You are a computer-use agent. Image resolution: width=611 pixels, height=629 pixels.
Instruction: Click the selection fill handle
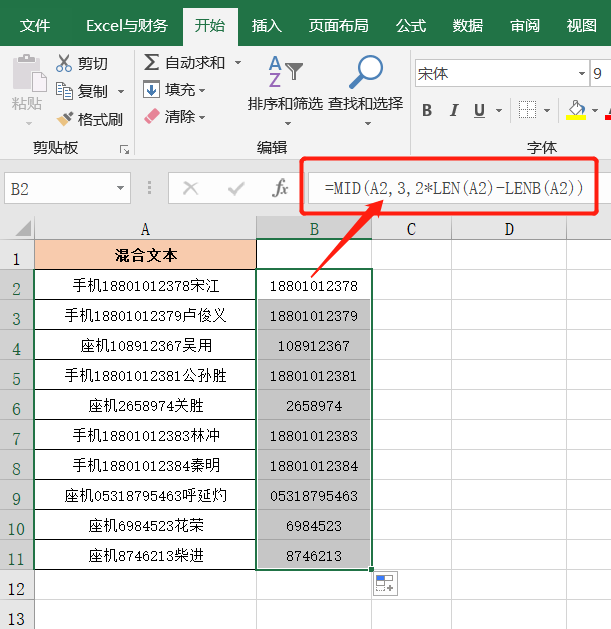tap(371, 569)
